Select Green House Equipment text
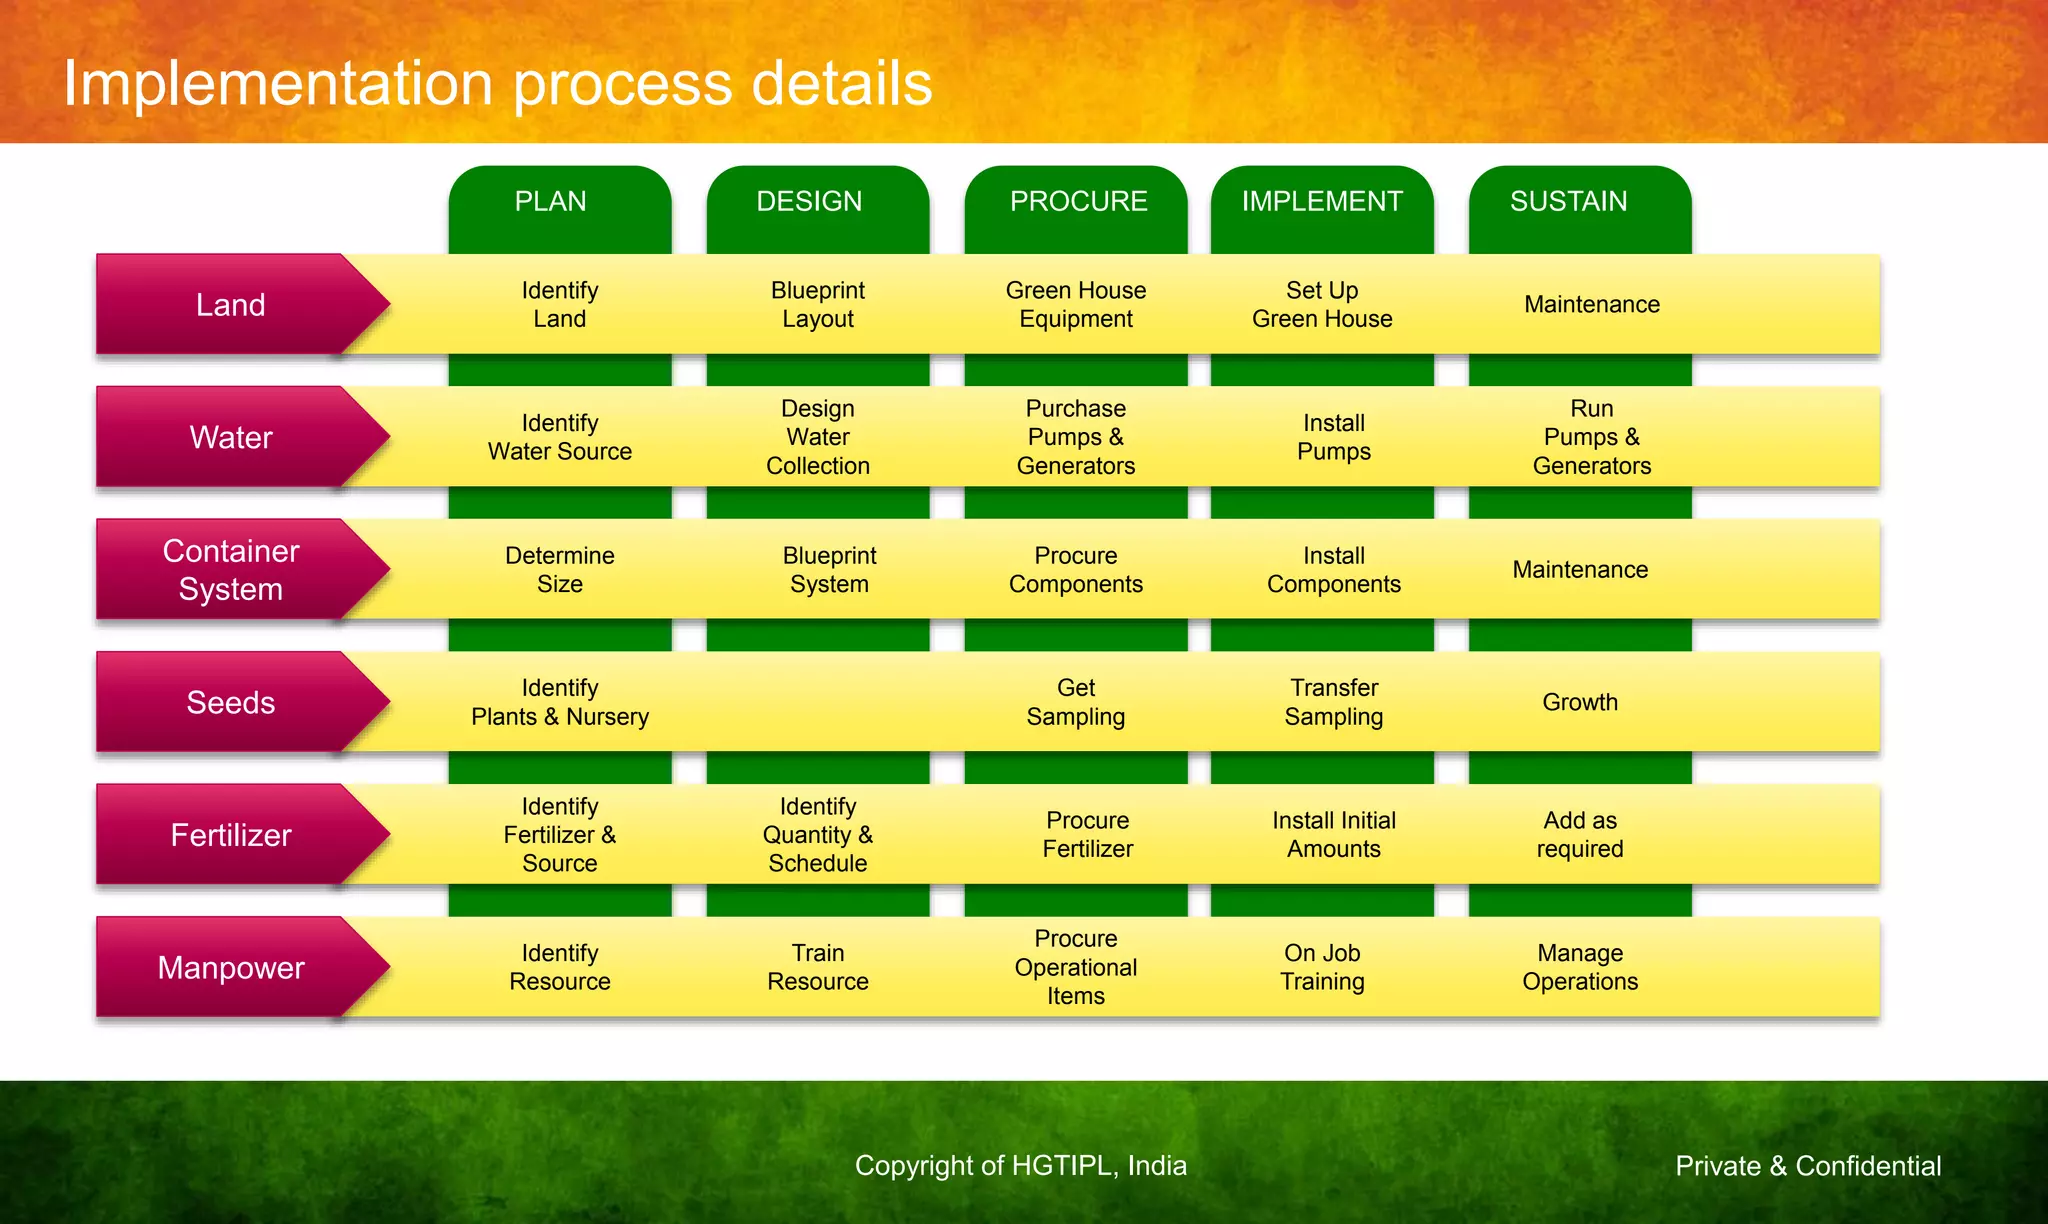This screenshot has height=1224, width=2048. click(x=1076, y=305)
